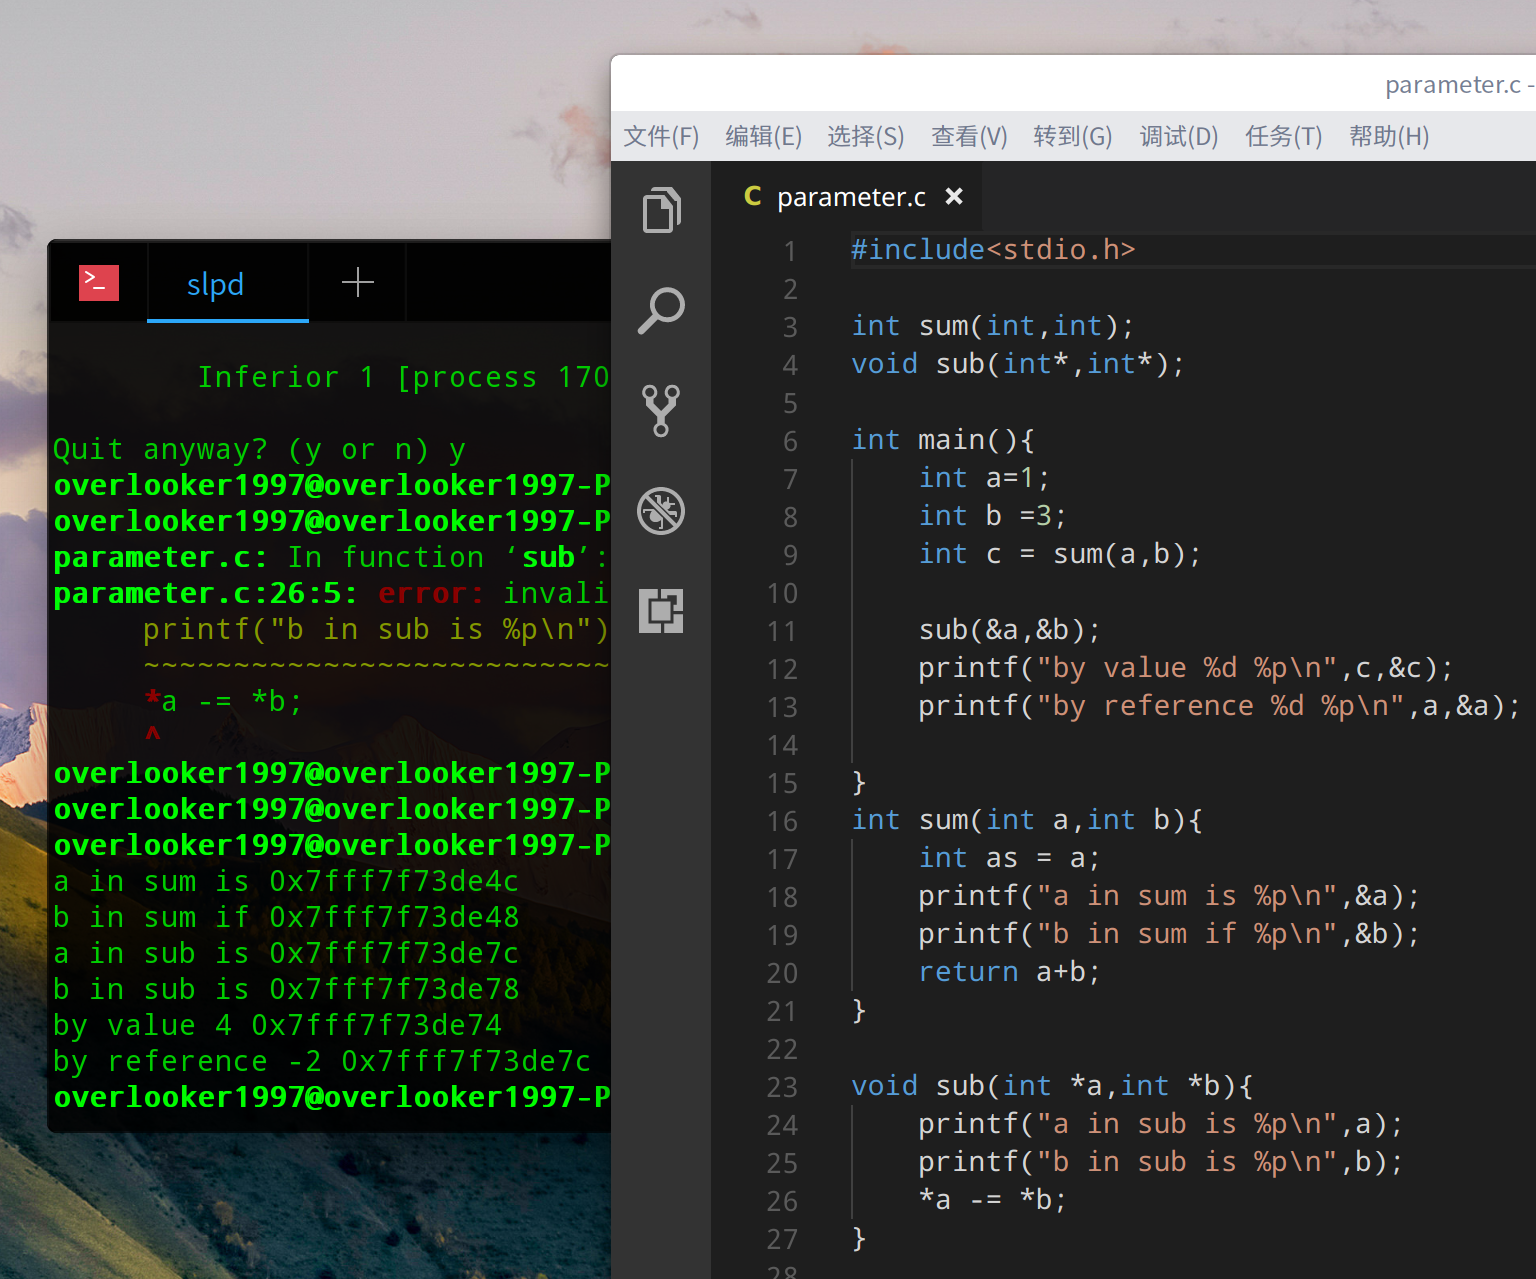Click 'by reference -2 0x7fff7f73de7c' terminal line
1536x1279 pixels.
[323, 1062]
